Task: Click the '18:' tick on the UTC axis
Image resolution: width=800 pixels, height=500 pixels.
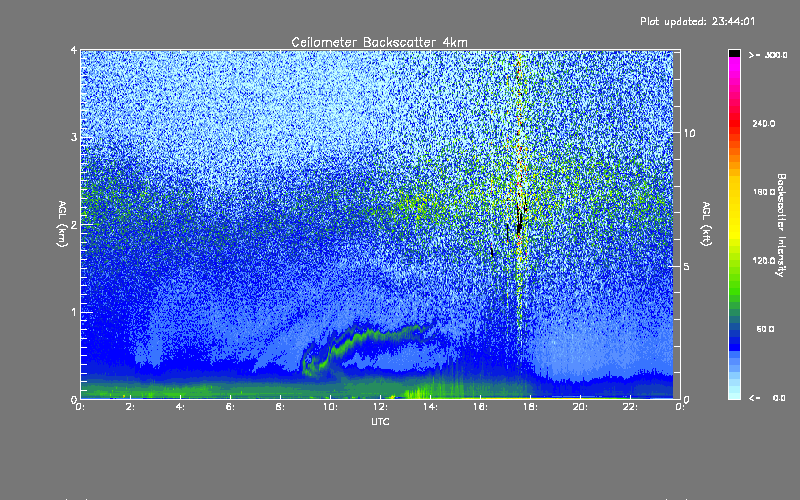Action: pos(530,407)
